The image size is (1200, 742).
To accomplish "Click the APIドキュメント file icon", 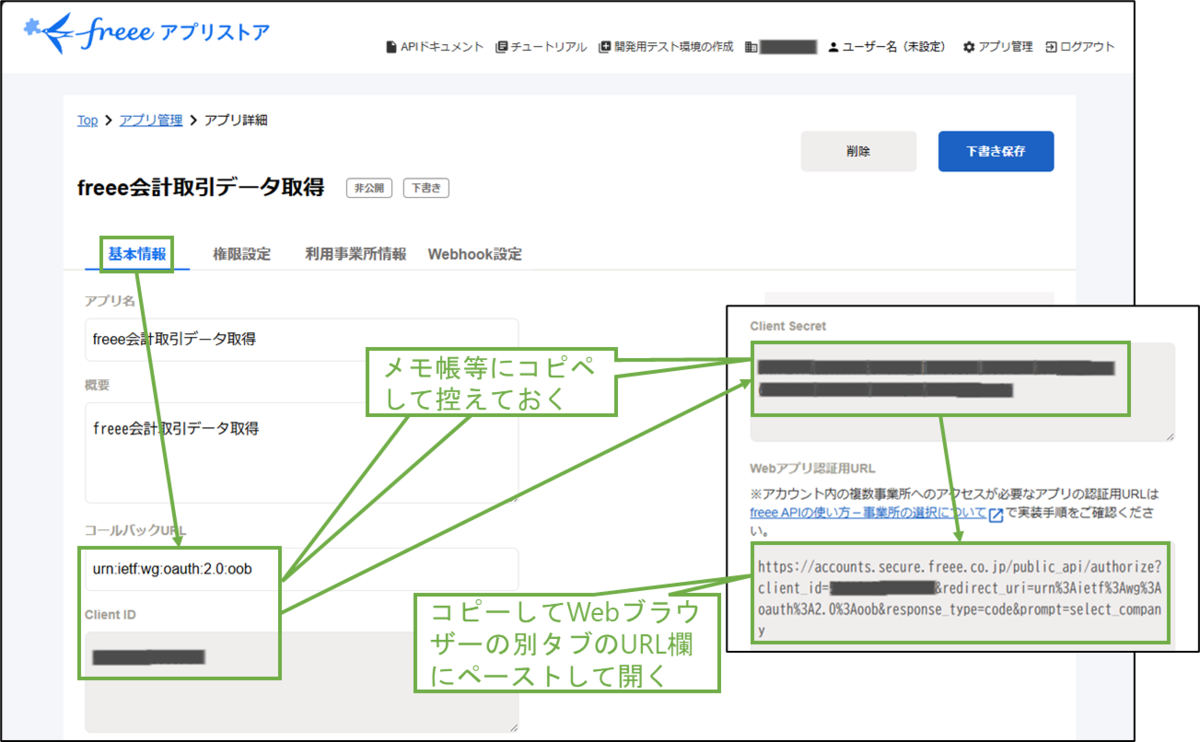I will click(392, 47).
